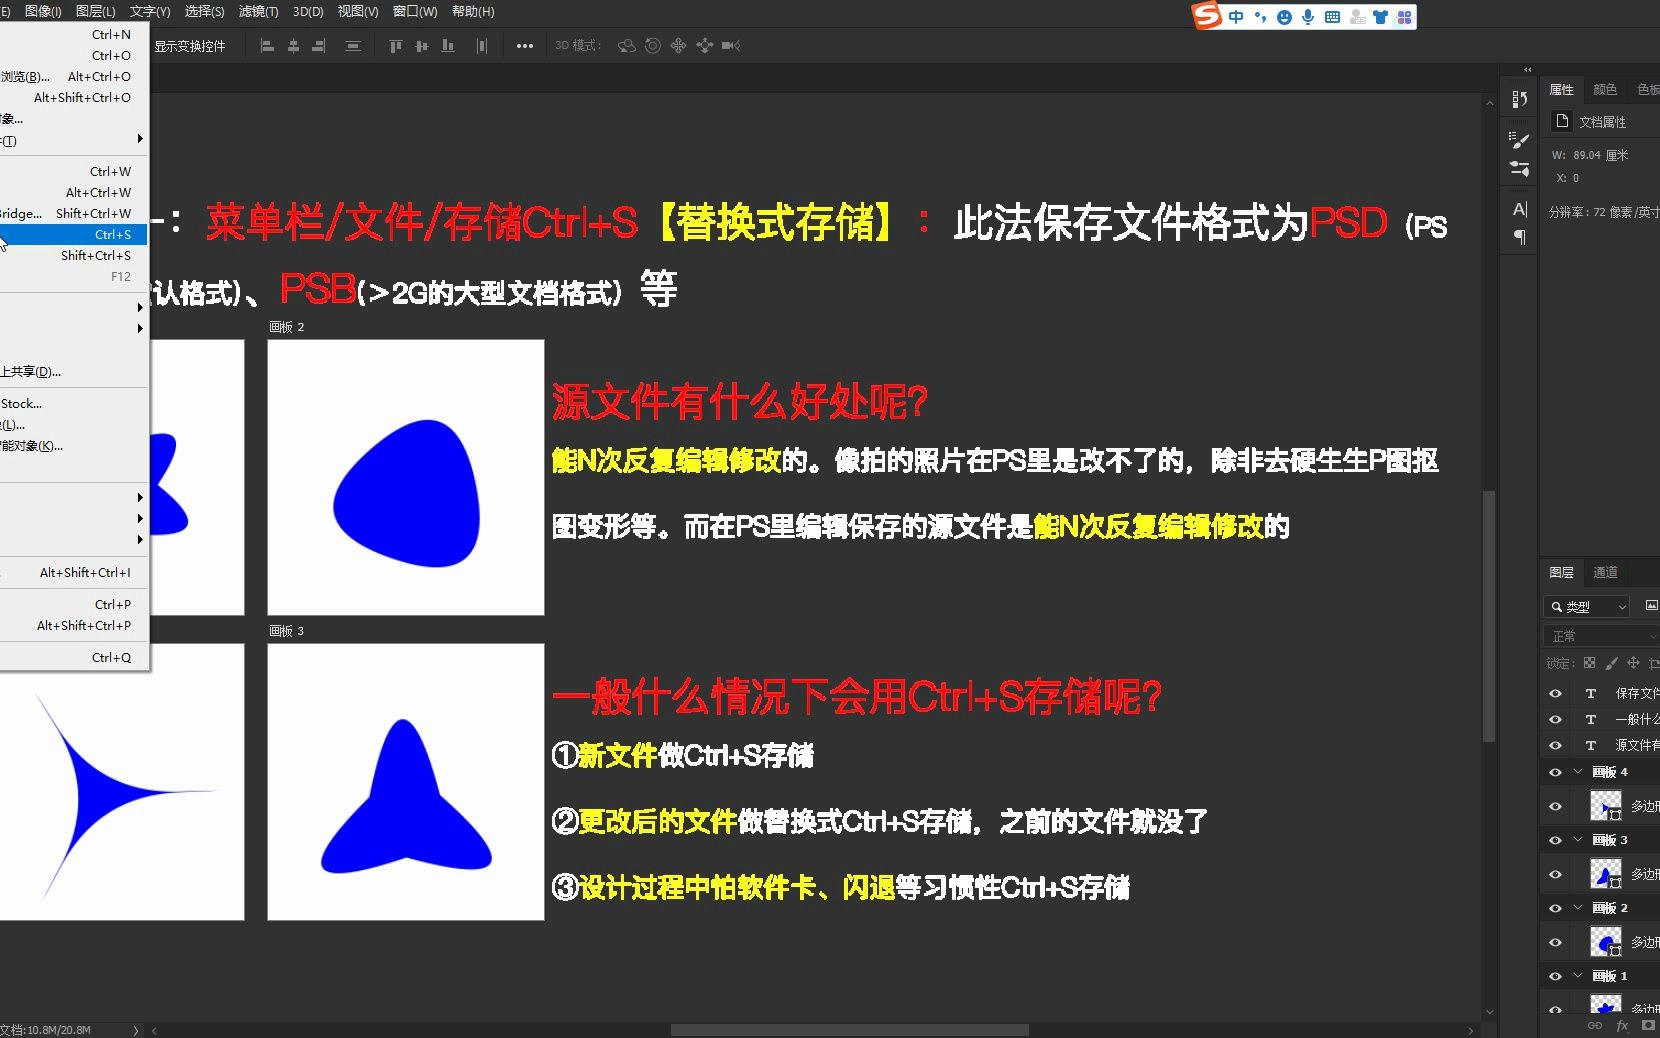
Task: Open the 正常 blend mode dropdown
Action: click(x=1601, y=636)
